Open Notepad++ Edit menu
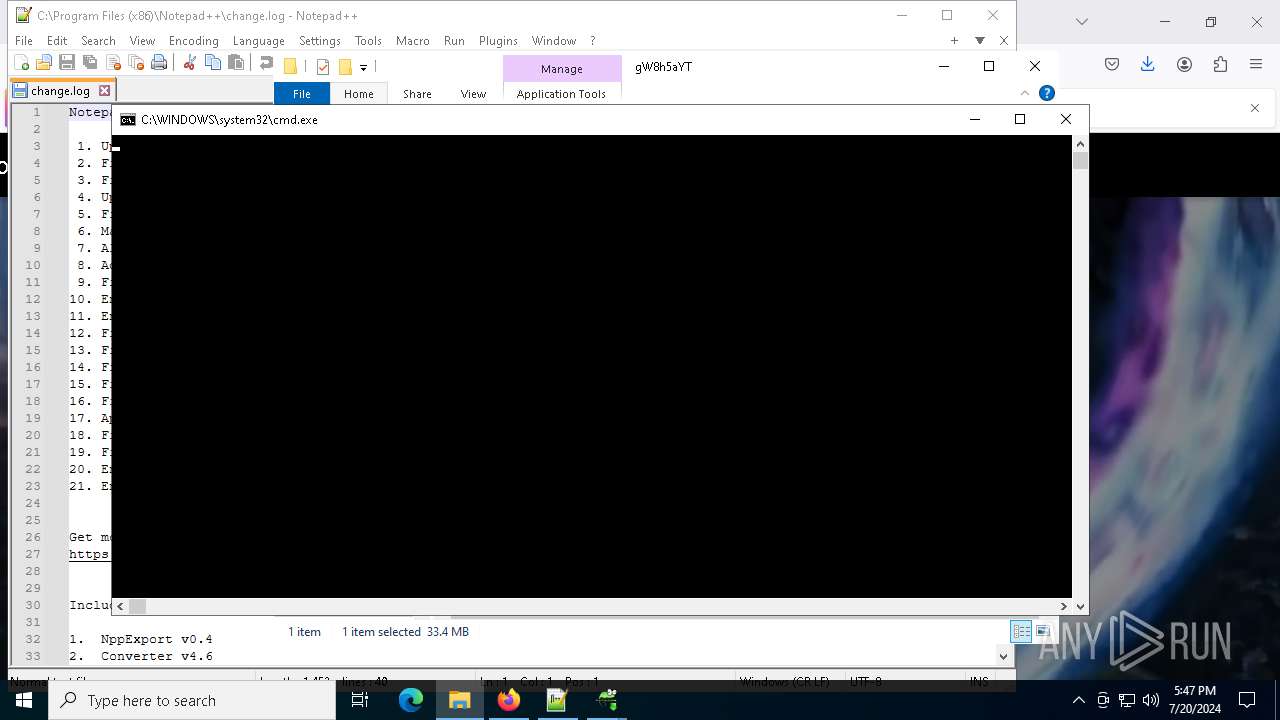 click(x=57, y=41)
